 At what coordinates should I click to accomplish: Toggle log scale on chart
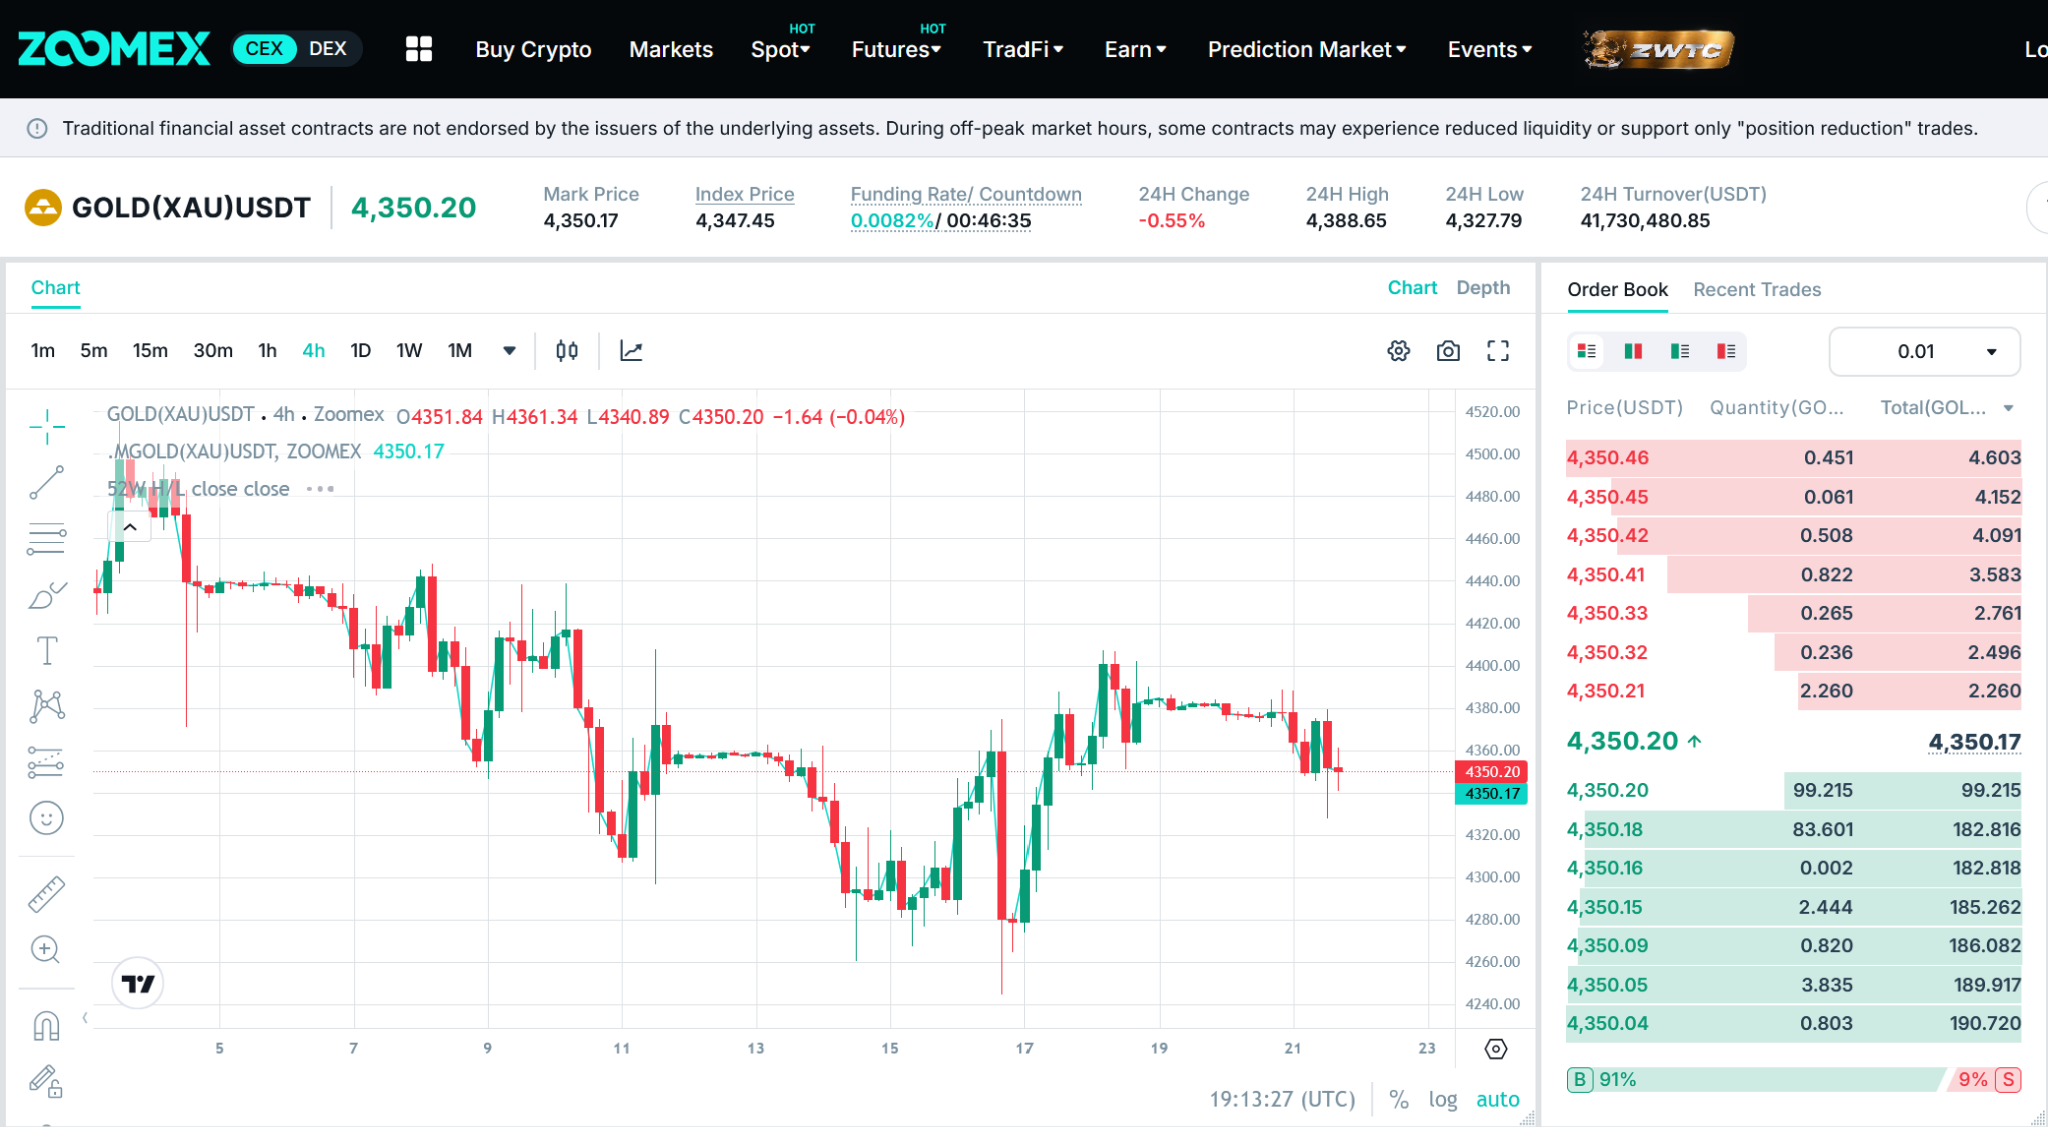(1442, 1100)
